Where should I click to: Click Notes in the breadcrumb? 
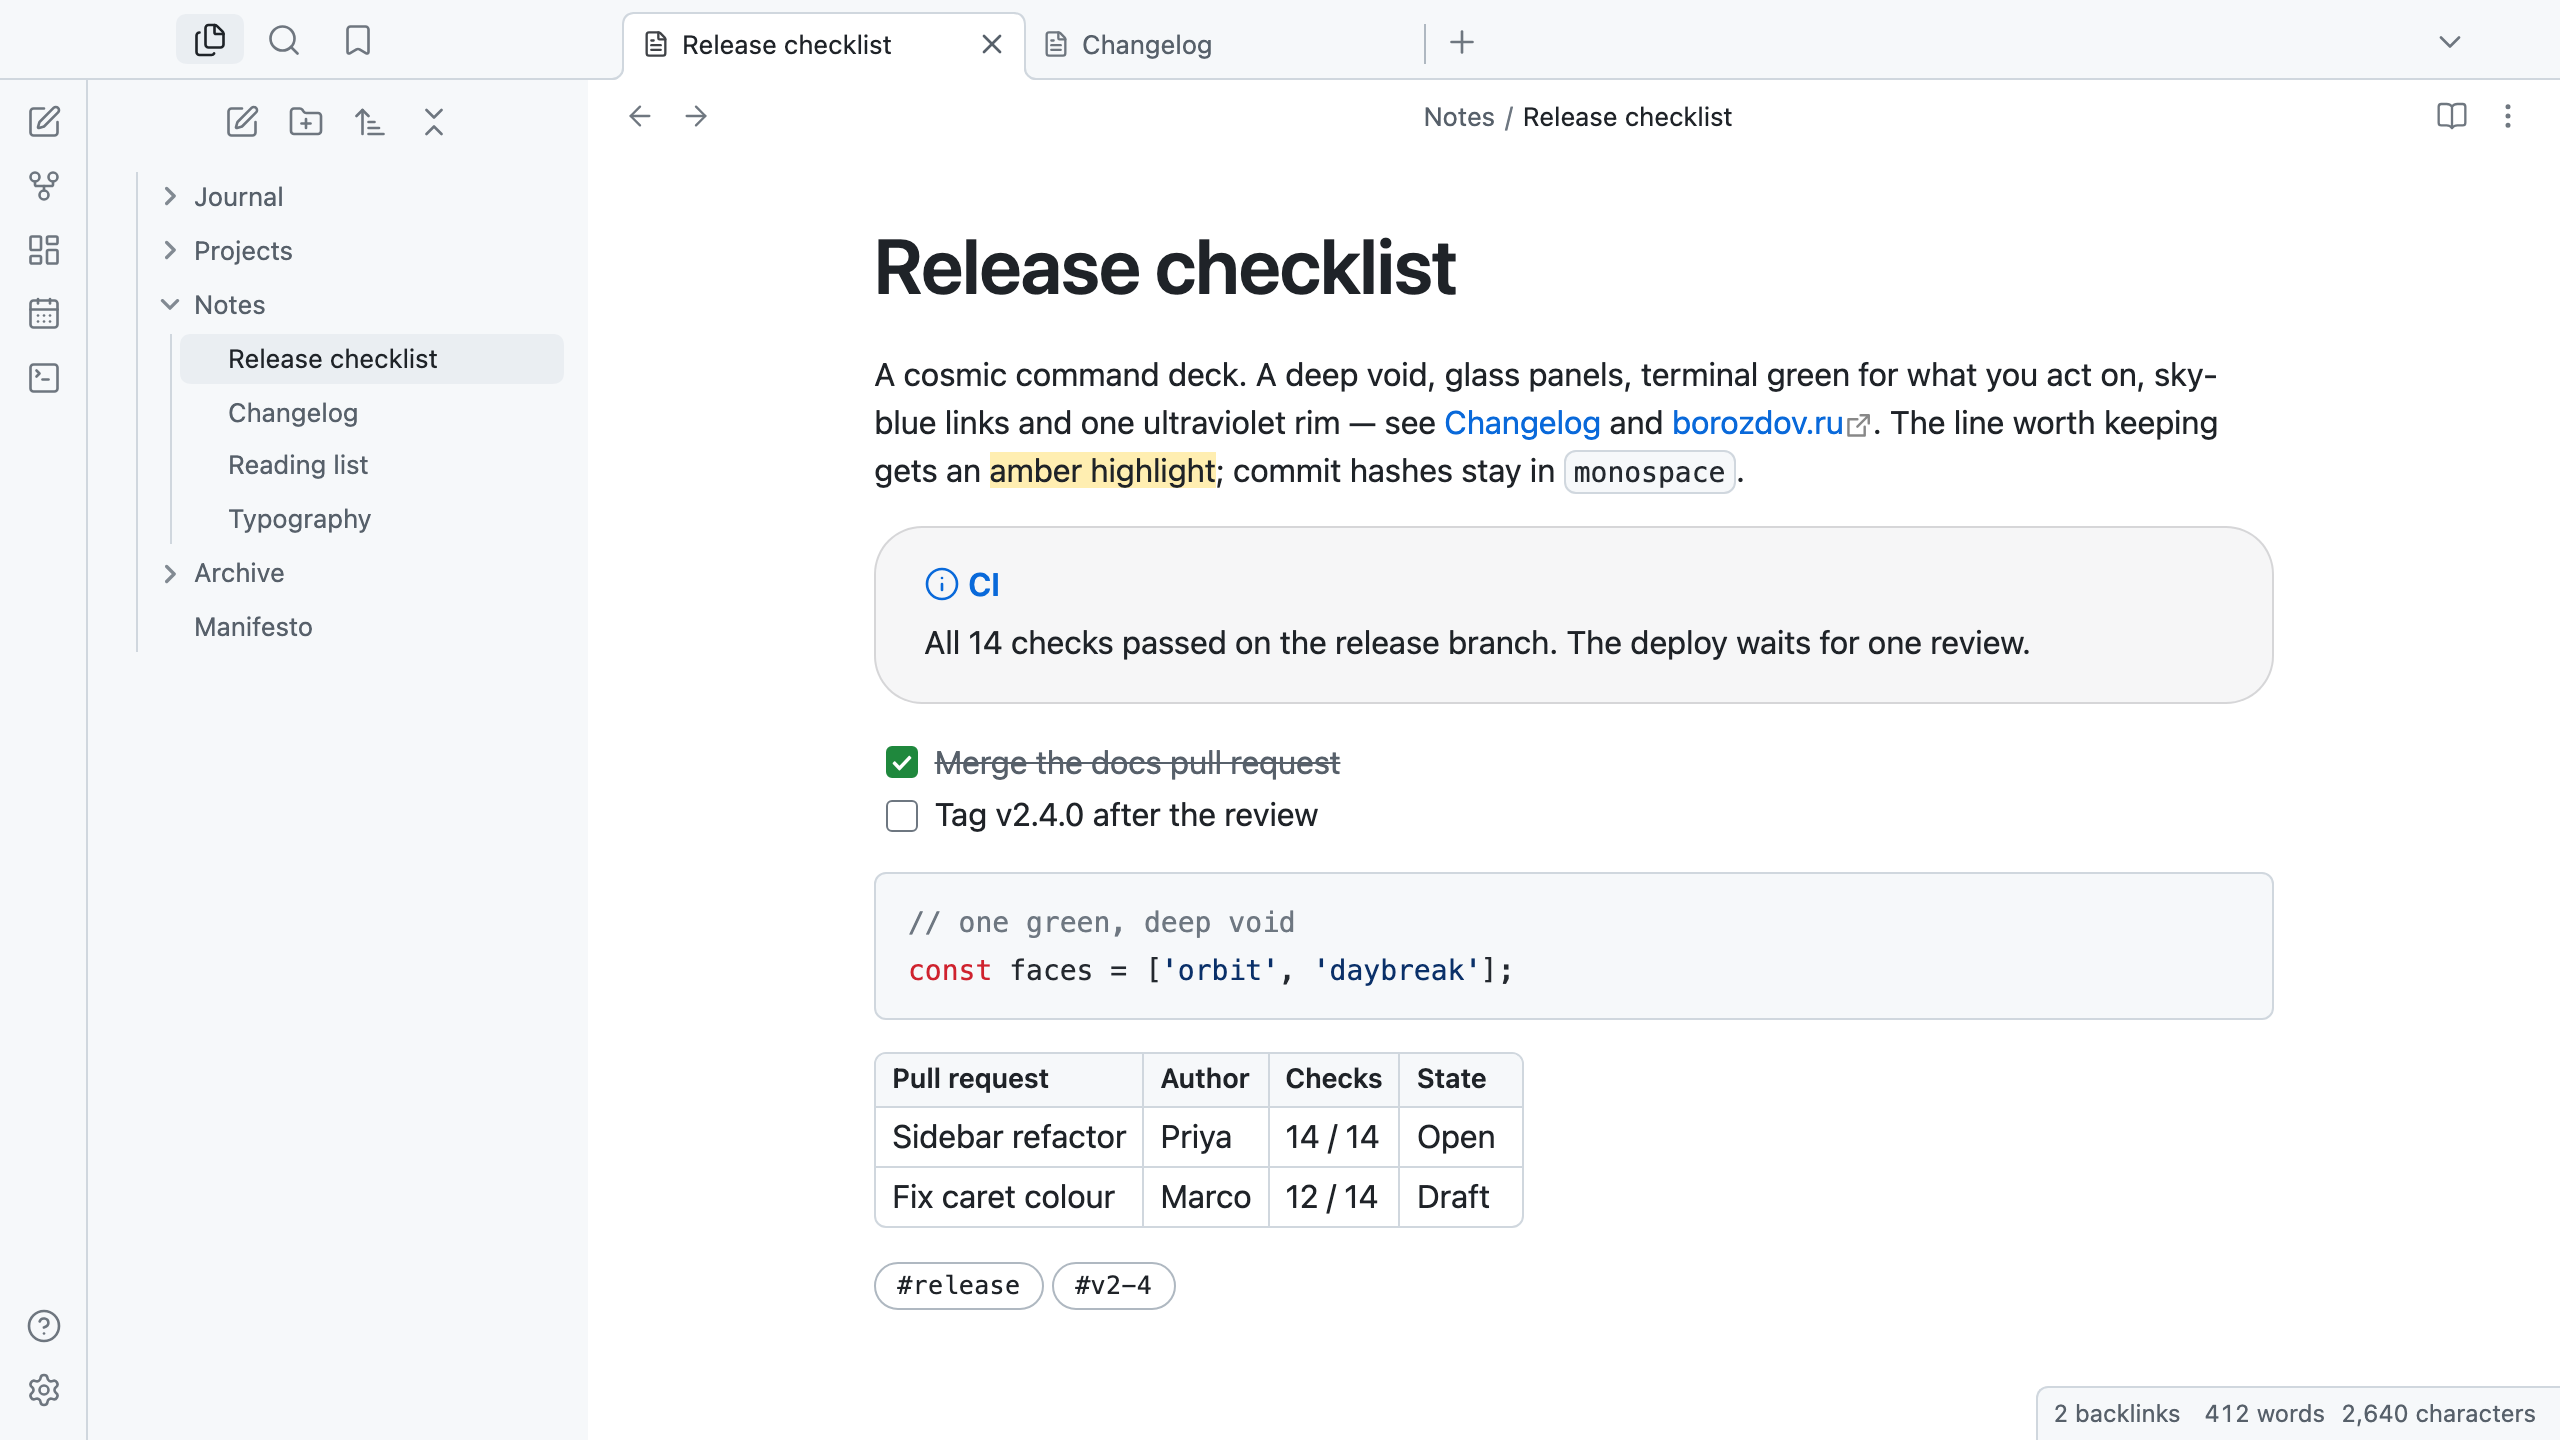(x=1458, y=117)
